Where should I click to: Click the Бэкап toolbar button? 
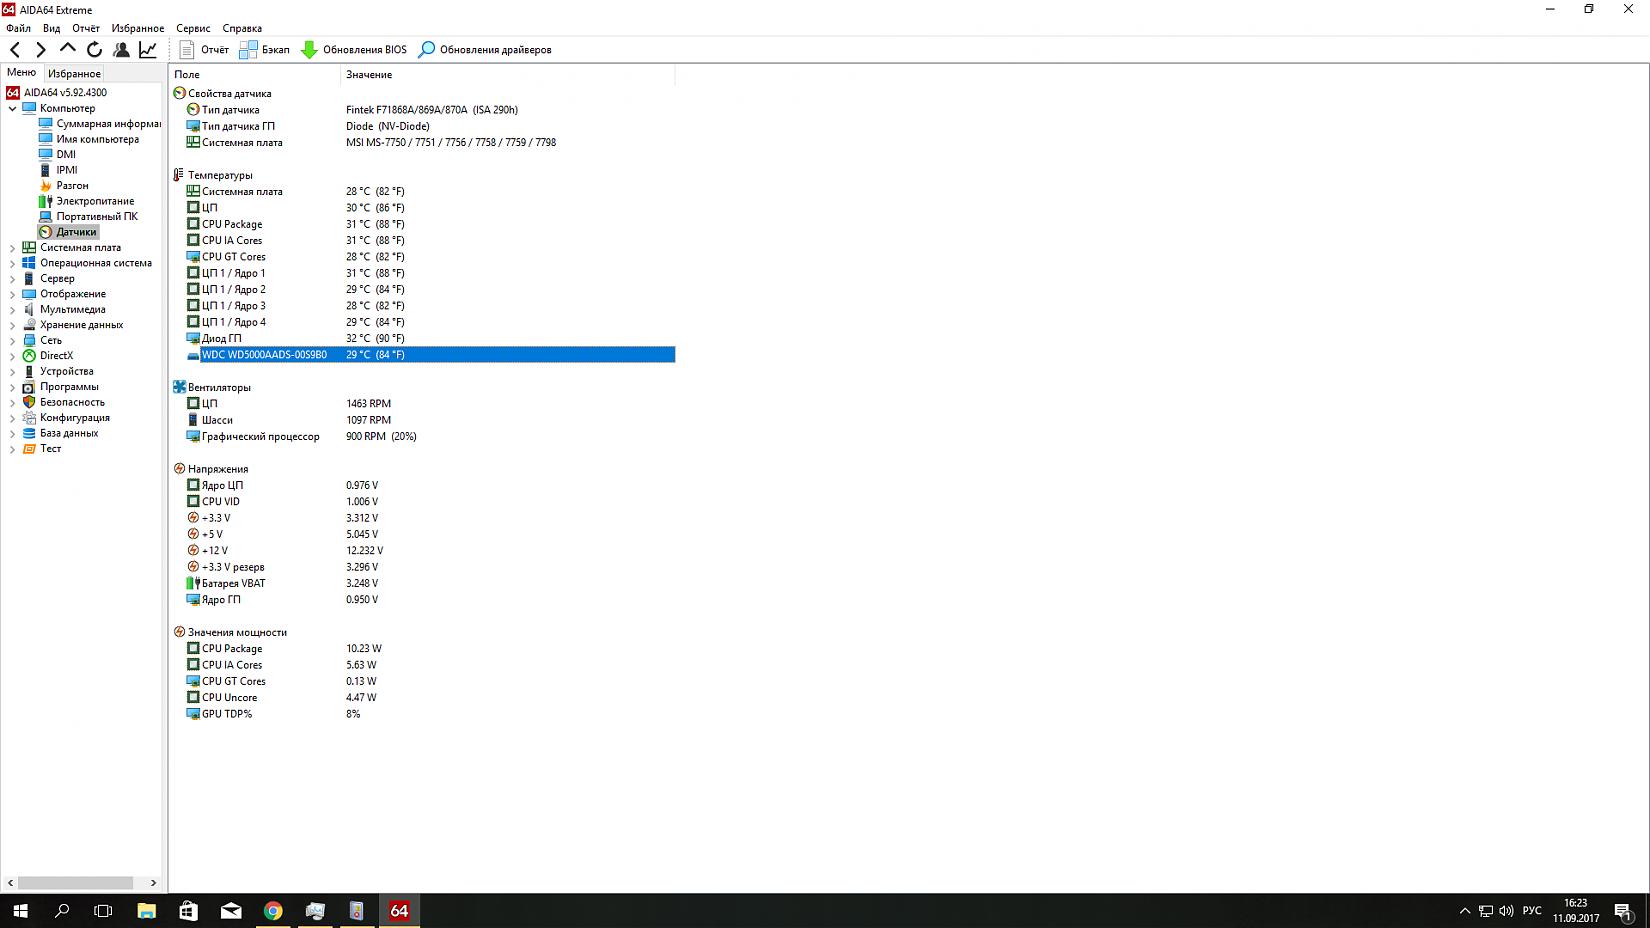pos(265,49)
